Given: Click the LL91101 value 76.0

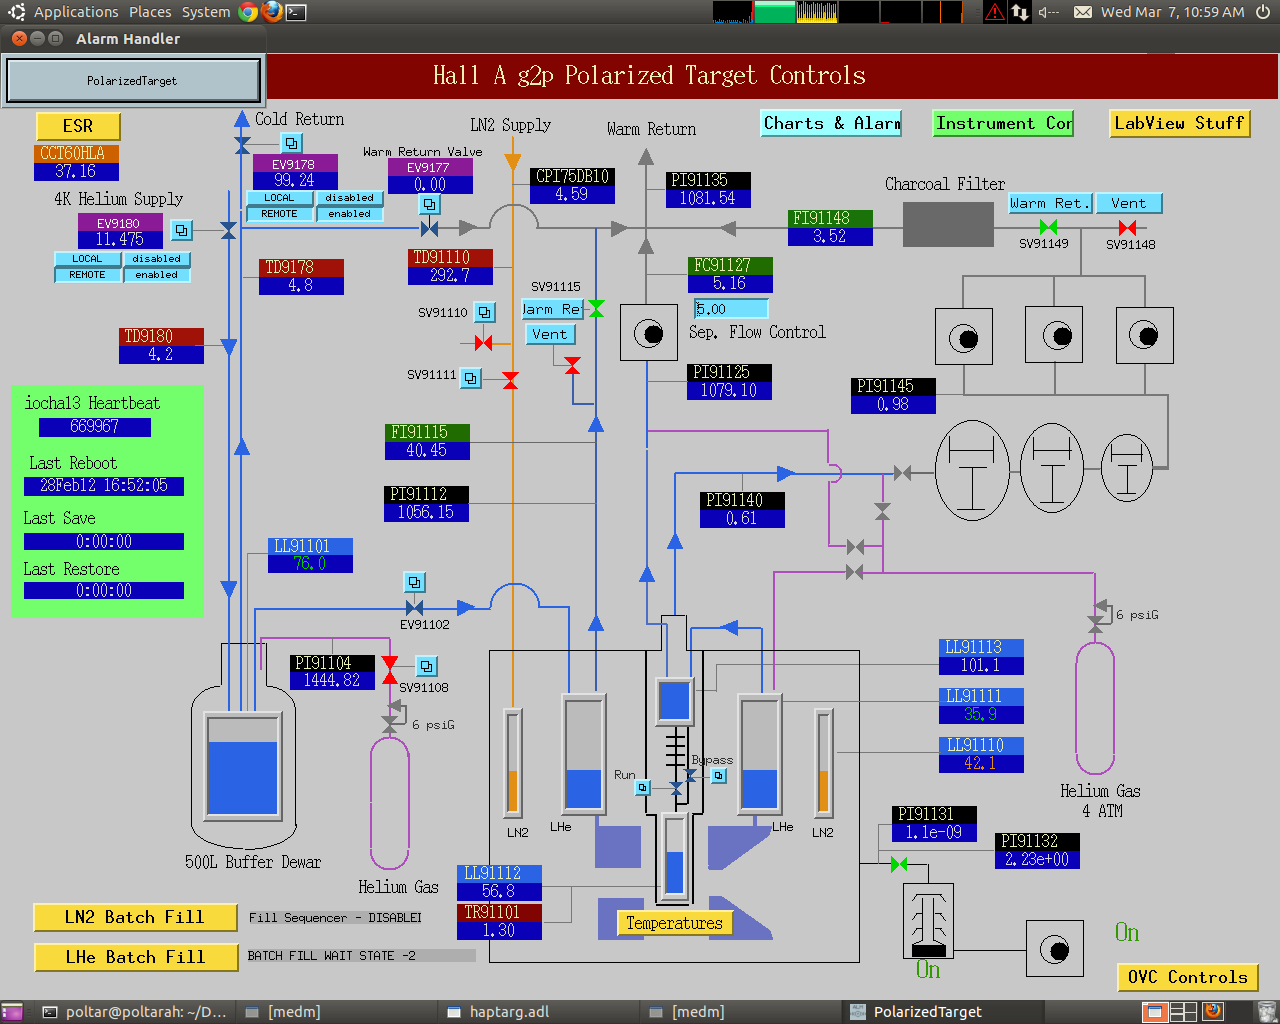Looking at the screenshot, I should (x=310, y=564).
